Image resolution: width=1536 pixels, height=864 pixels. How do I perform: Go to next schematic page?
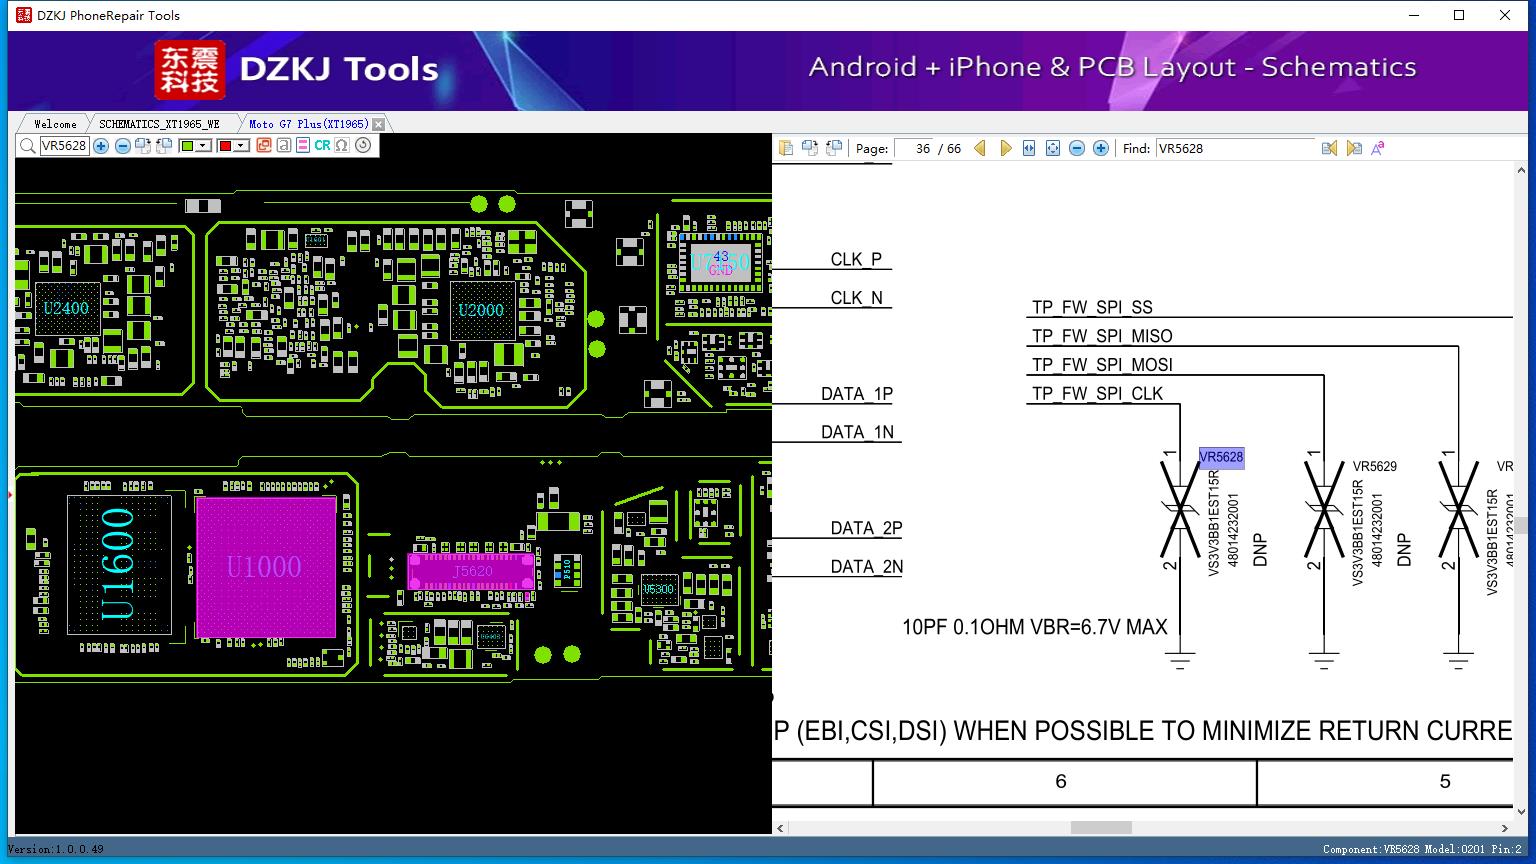coord(1005,148)
